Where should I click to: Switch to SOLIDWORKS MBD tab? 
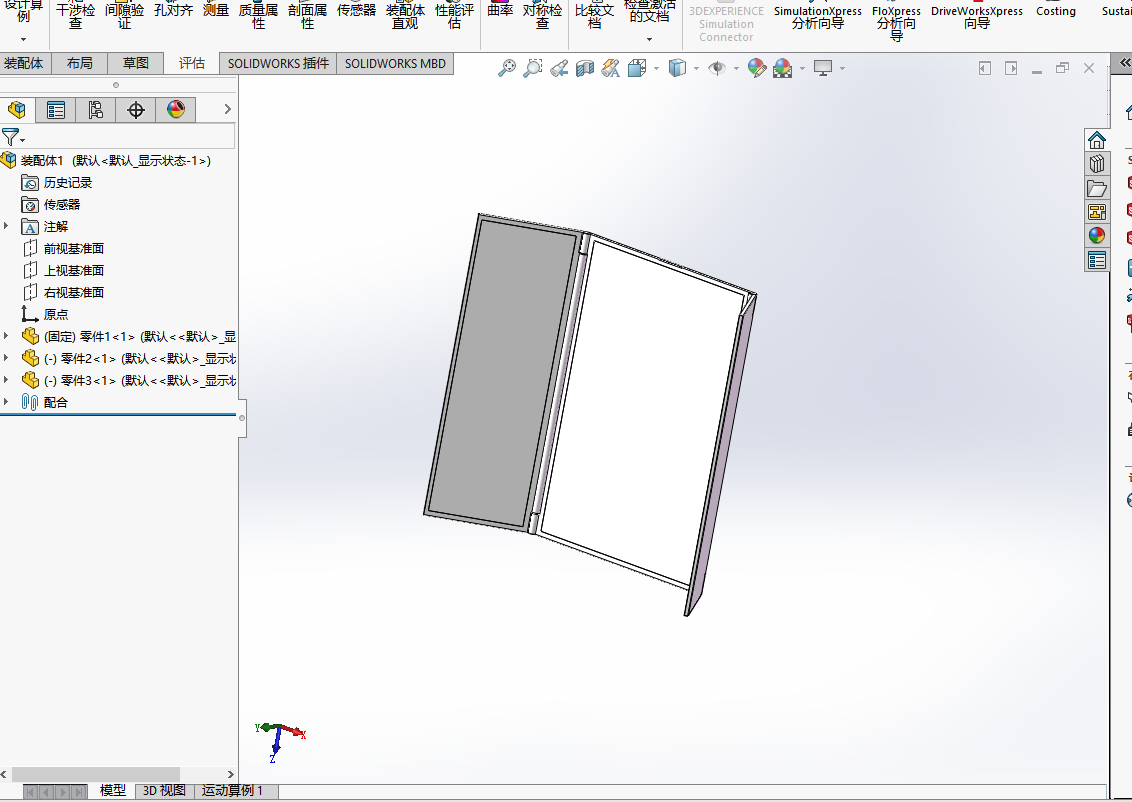(395, 64)
